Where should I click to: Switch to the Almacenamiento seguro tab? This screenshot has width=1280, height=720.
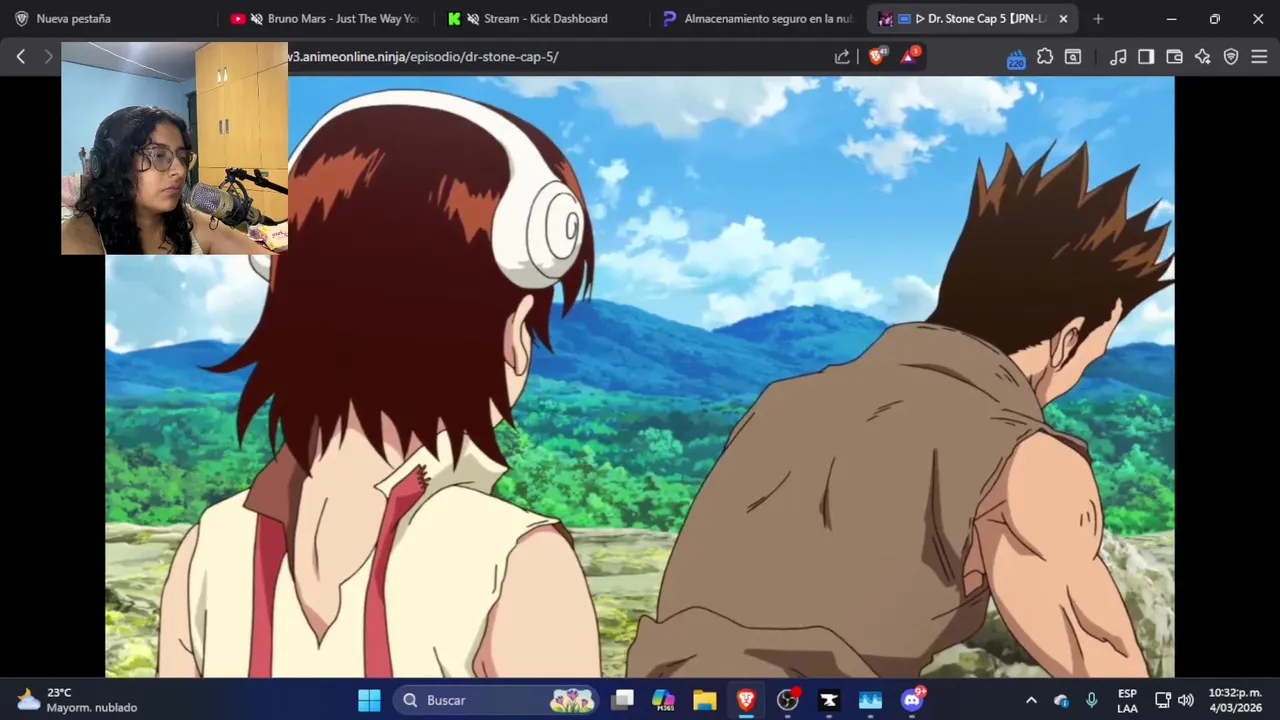coord(757,18)
